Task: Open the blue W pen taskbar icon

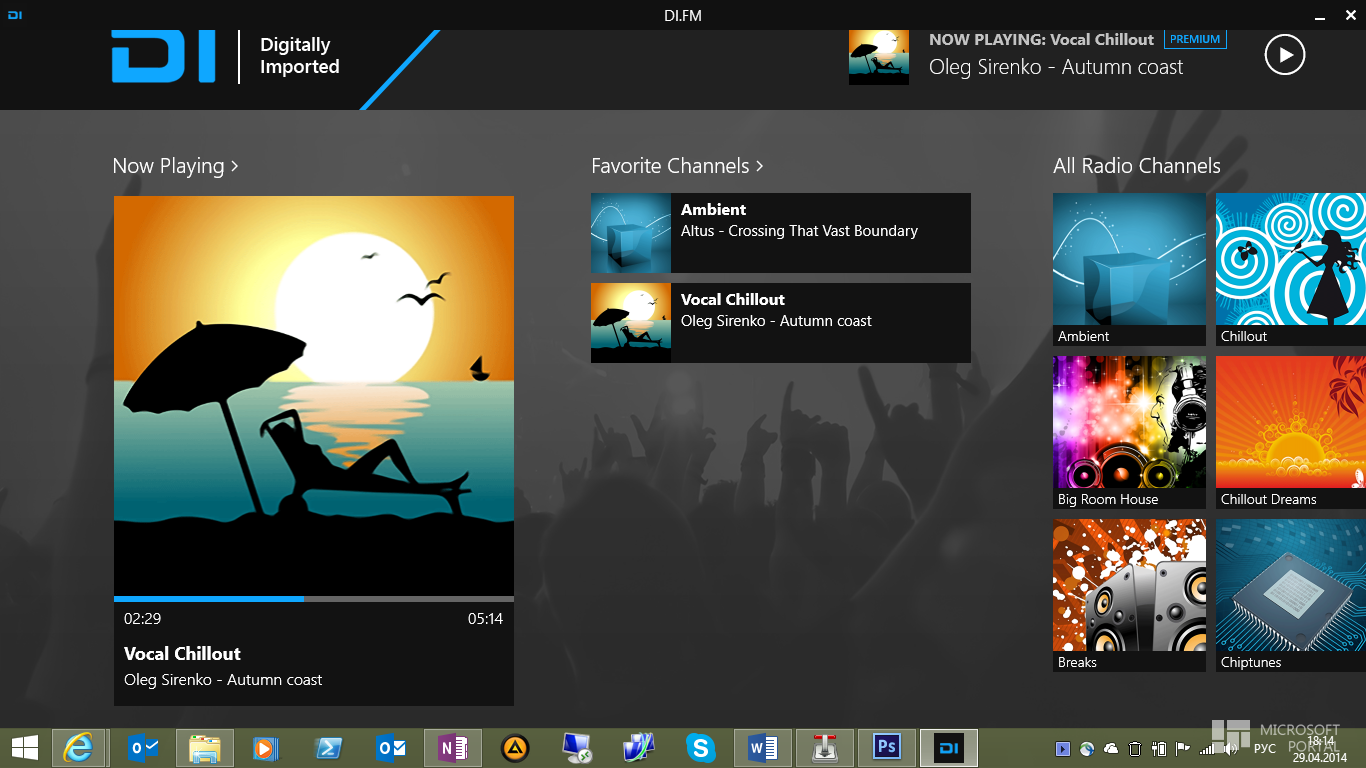Action: tap(639, 748)
